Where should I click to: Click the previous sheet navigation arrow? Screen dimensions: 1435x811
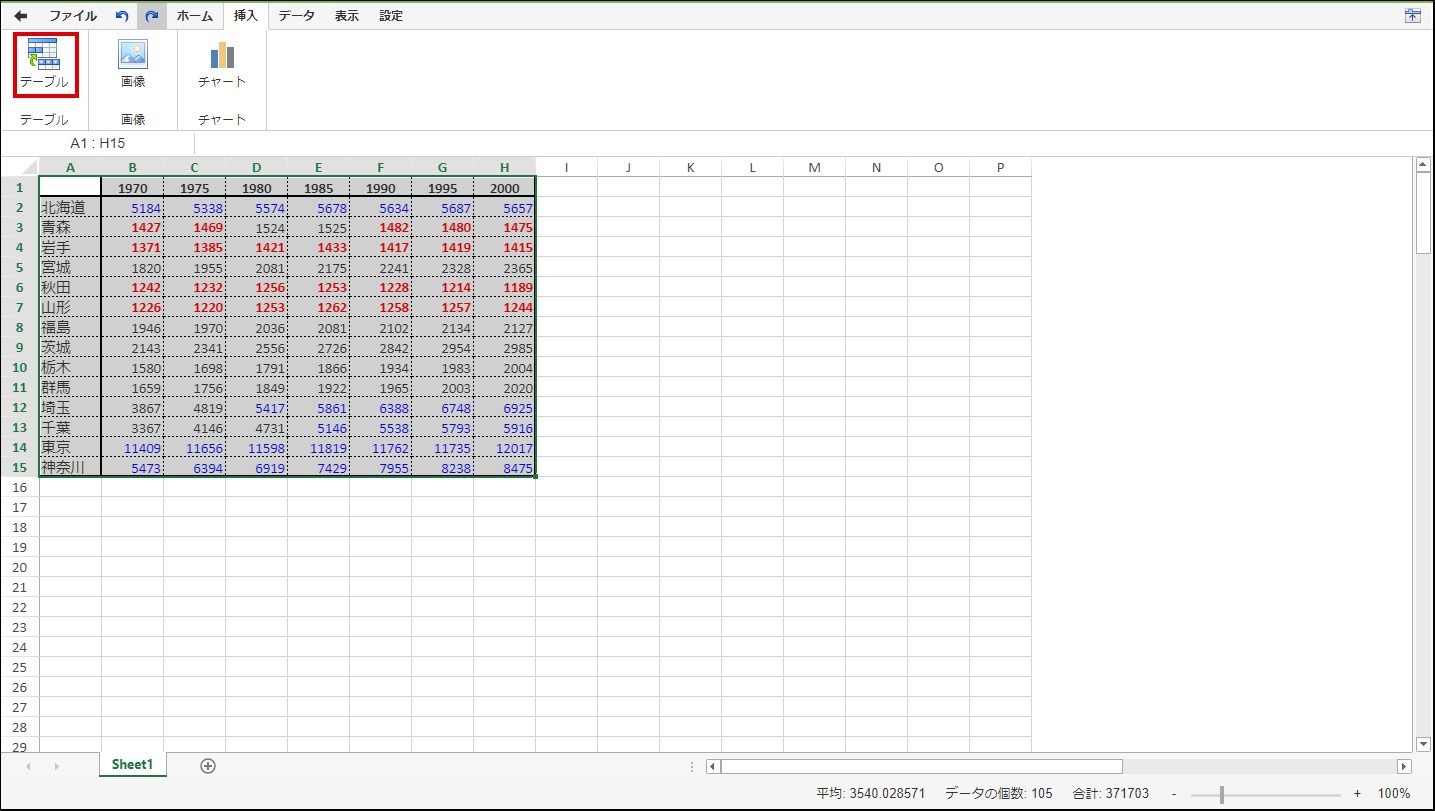click(28, 766)
